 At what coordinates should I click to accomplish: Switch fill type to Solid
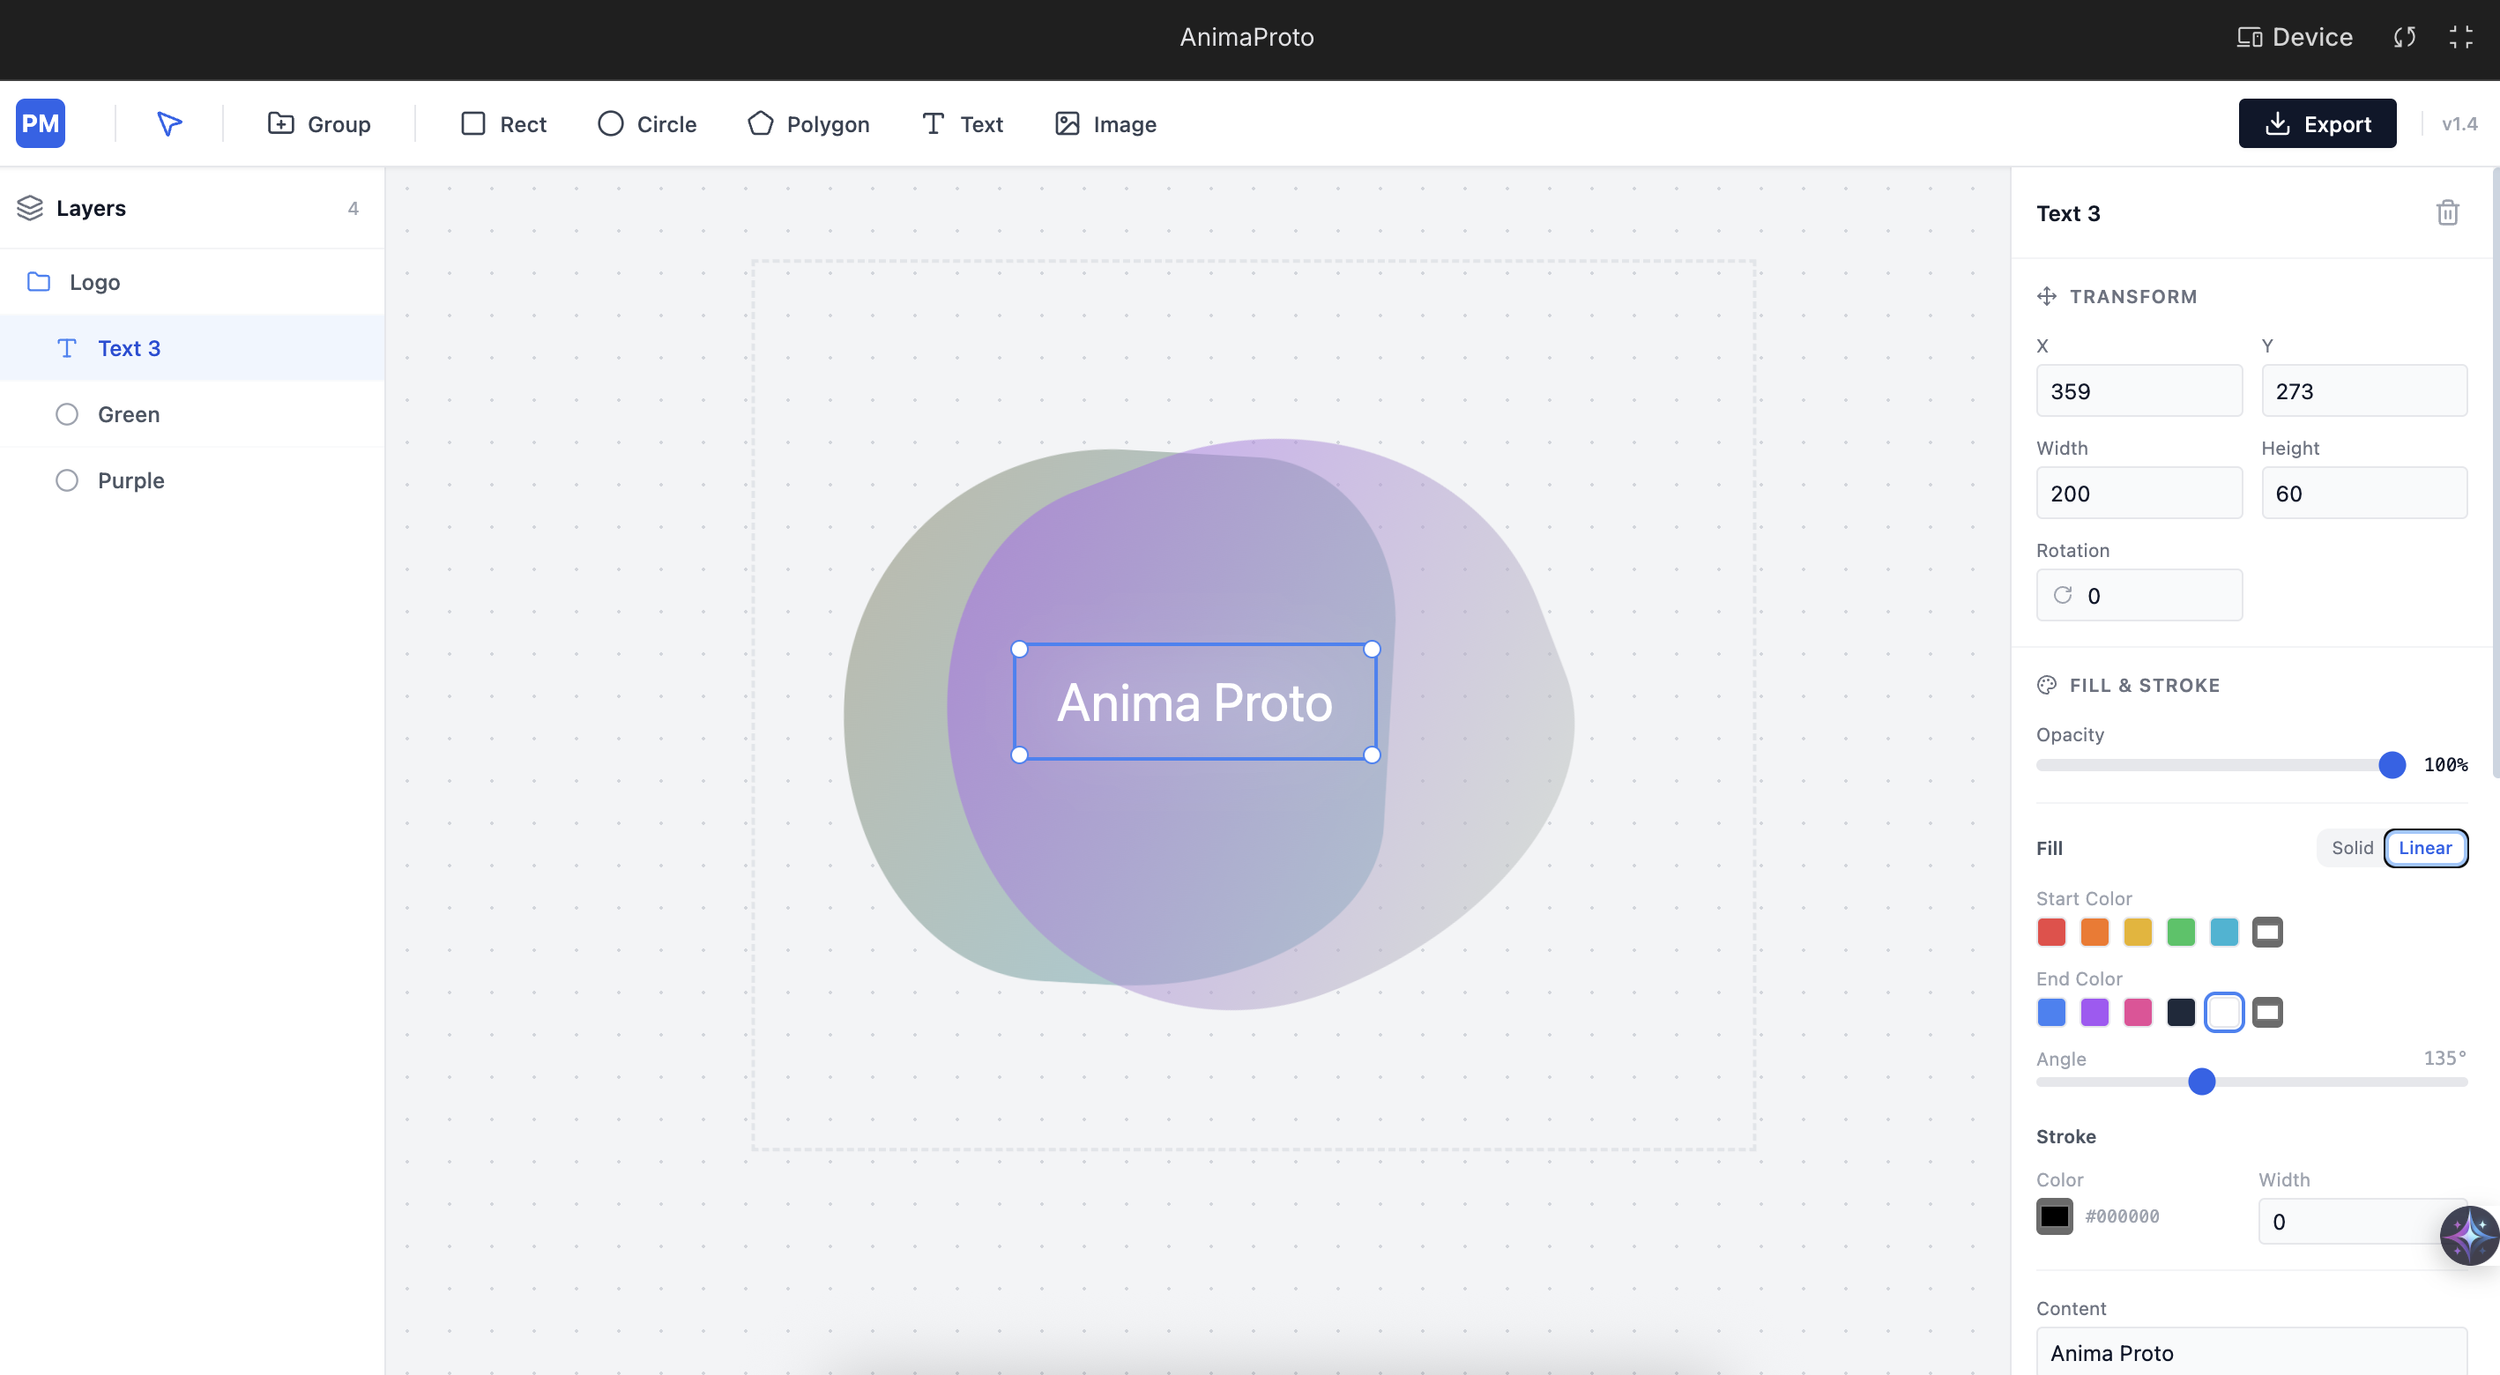pyautogui.click(x=2351, y=848)
